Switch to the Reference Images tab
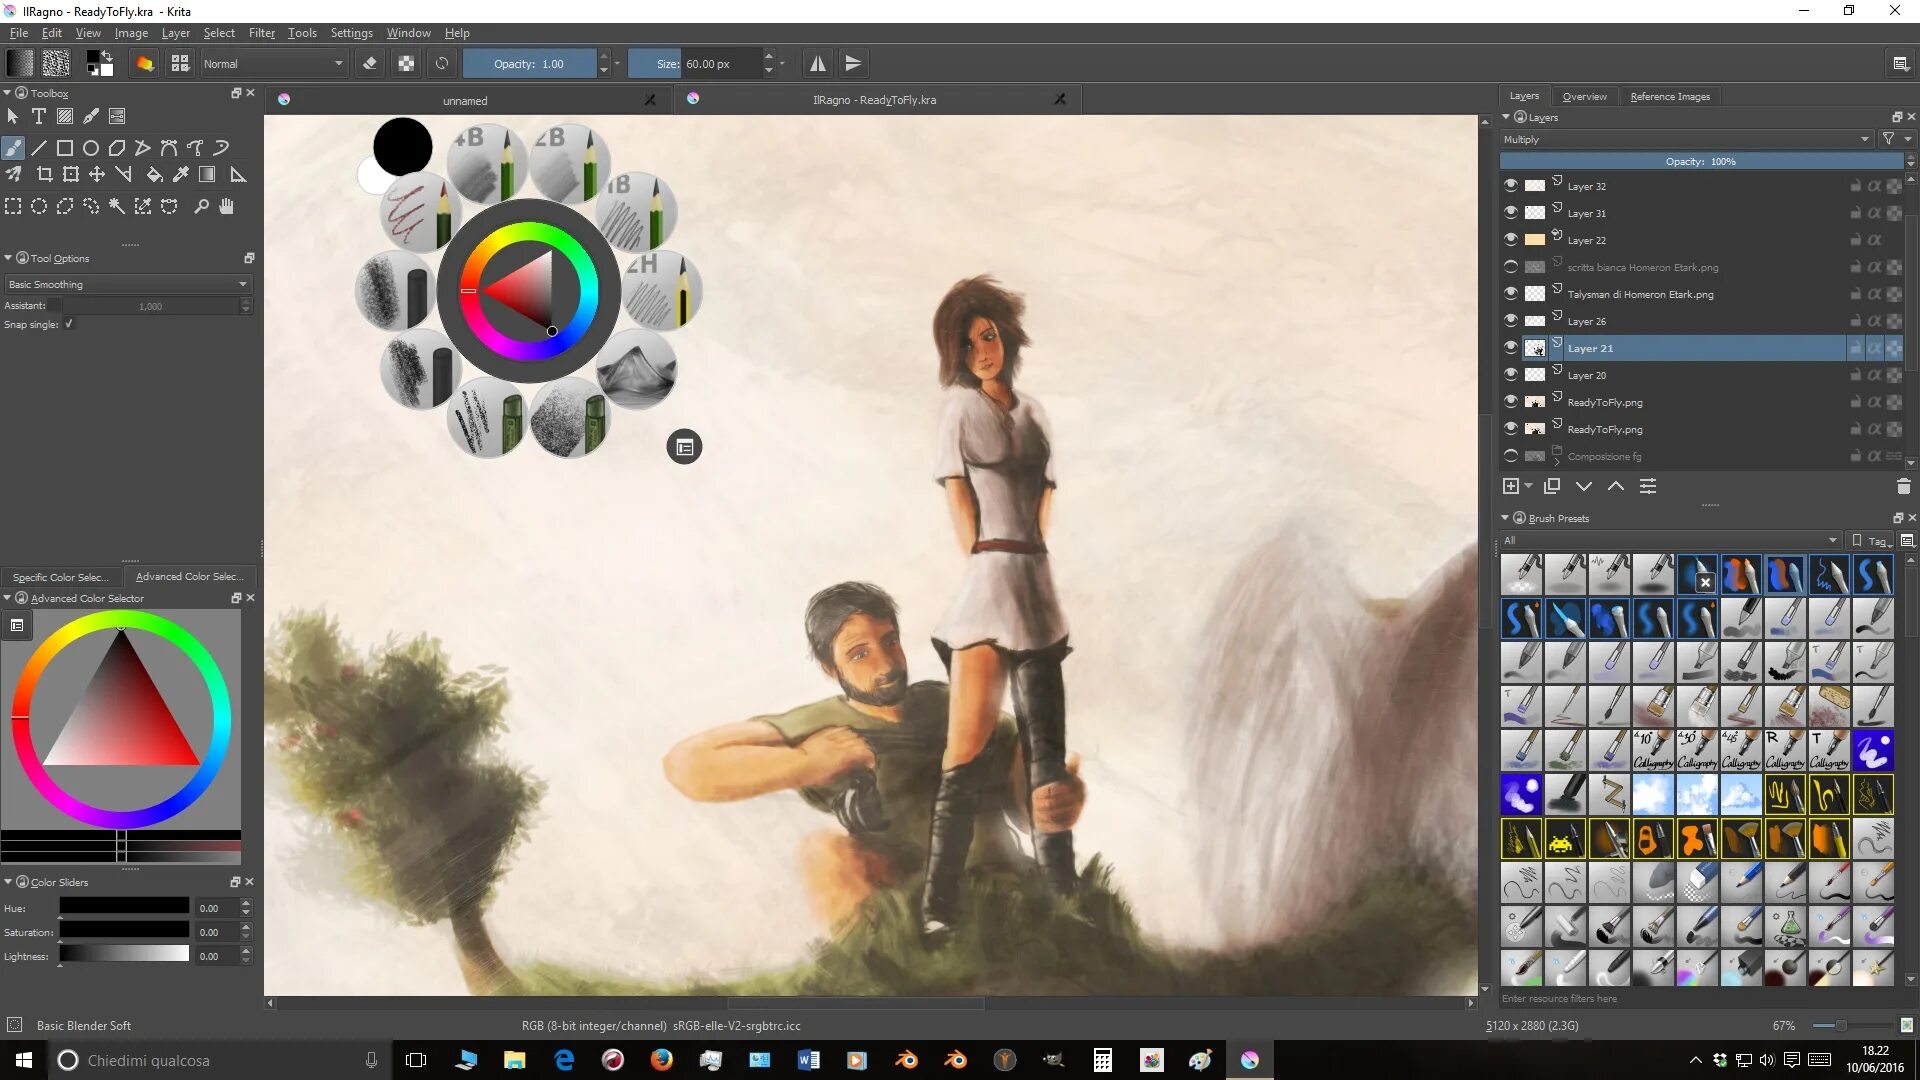 click(x=1669, y=97)
